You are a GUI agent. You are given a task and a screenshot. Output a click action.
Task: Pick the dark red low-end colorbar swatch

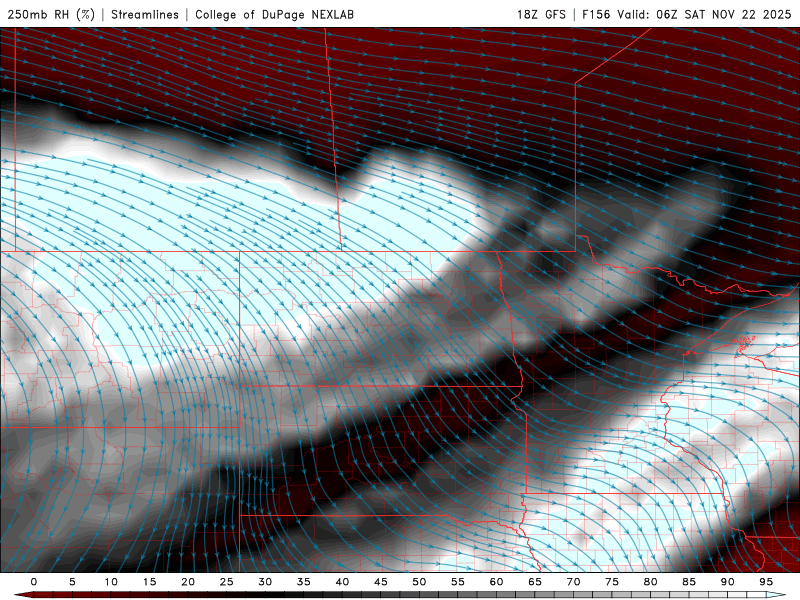26,595
